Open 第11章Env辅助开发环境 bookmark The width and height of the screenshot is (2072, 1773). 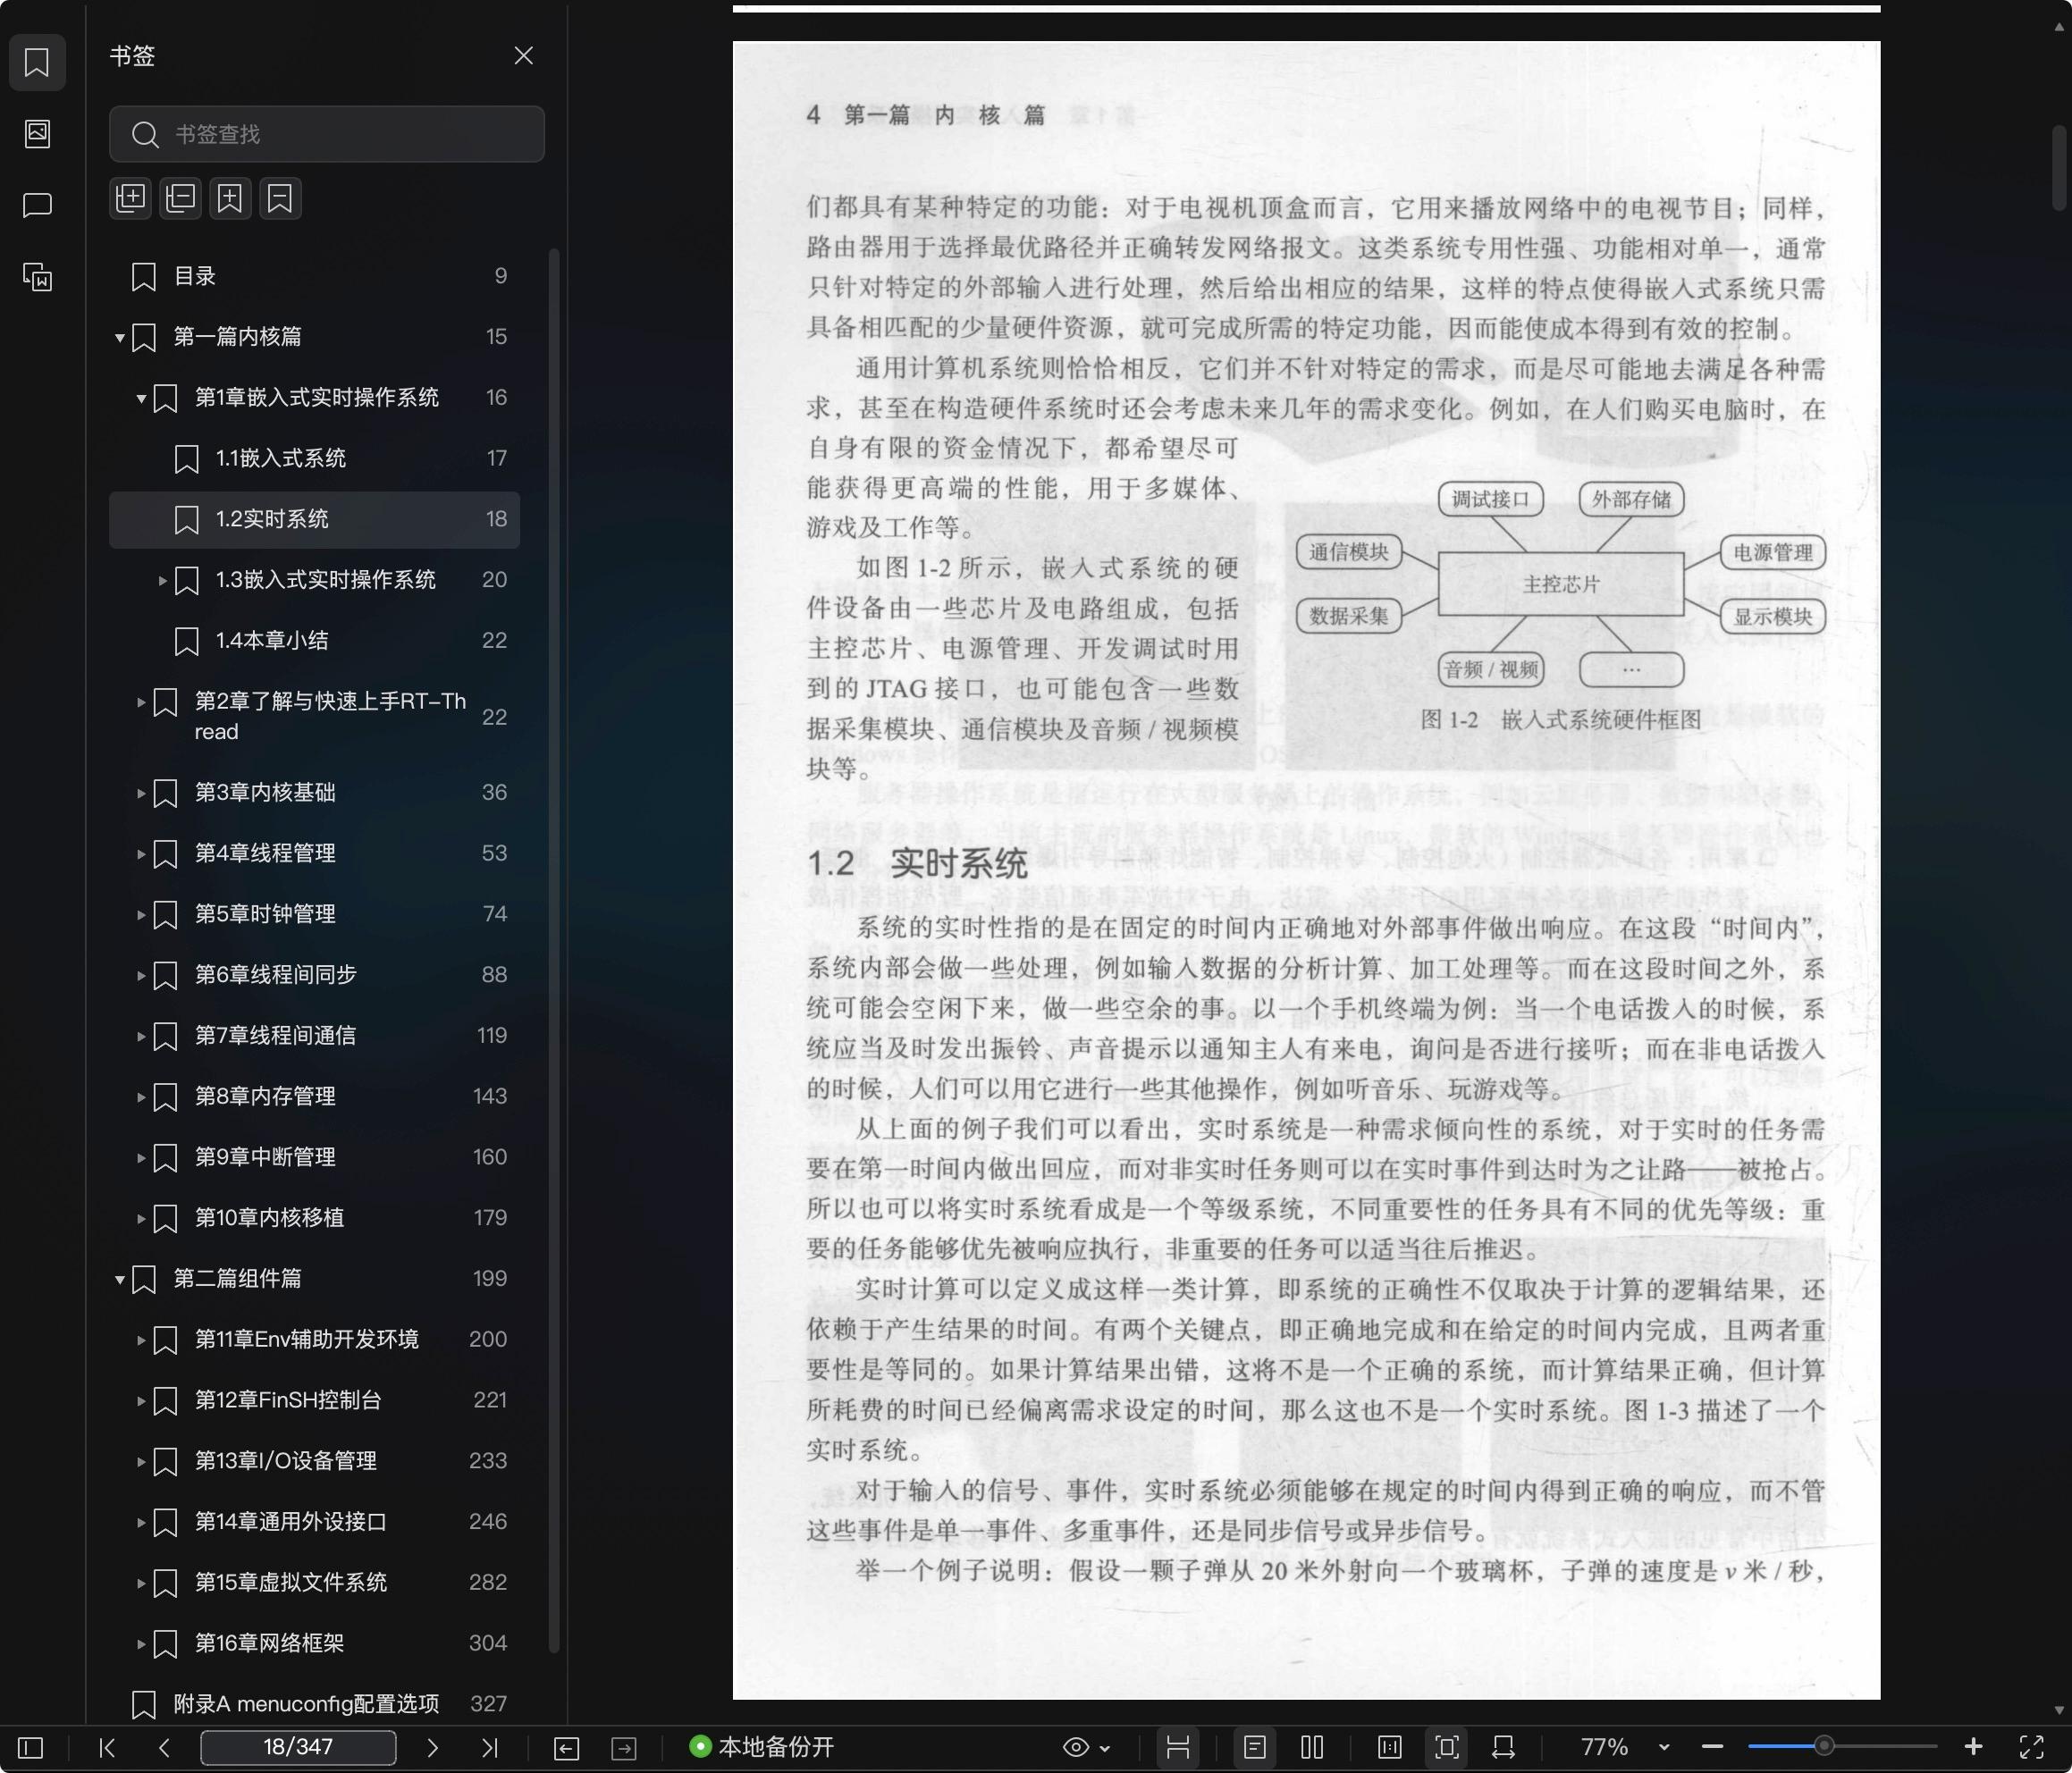[314, 1340]
